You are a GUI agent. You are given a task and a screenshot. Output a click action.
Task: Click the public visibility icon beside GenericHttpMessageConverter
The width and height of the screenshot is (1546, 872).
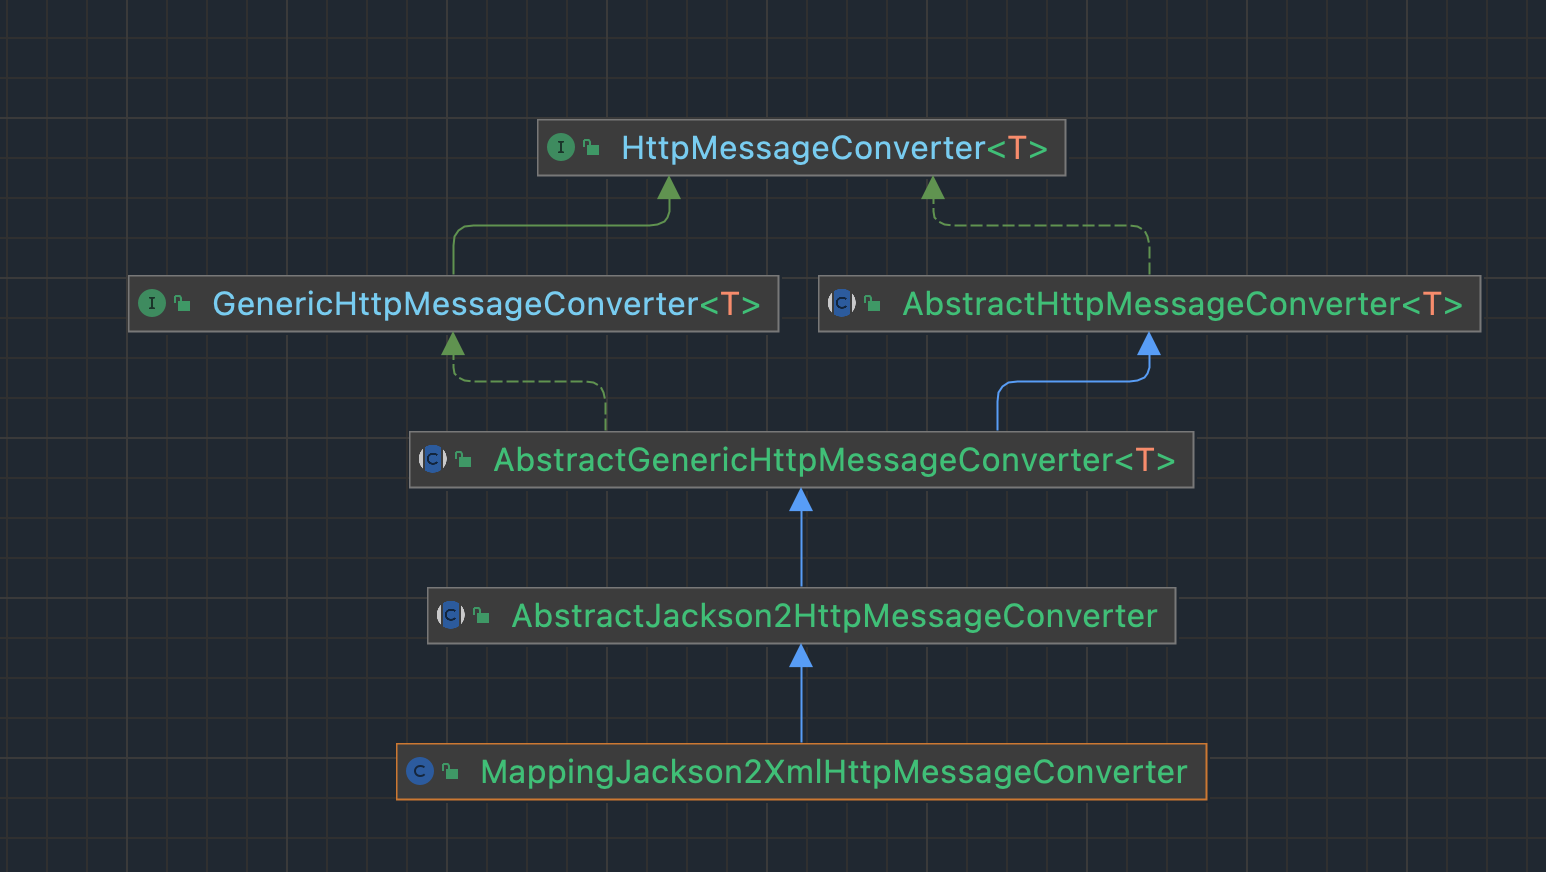(x=182, y=303)
